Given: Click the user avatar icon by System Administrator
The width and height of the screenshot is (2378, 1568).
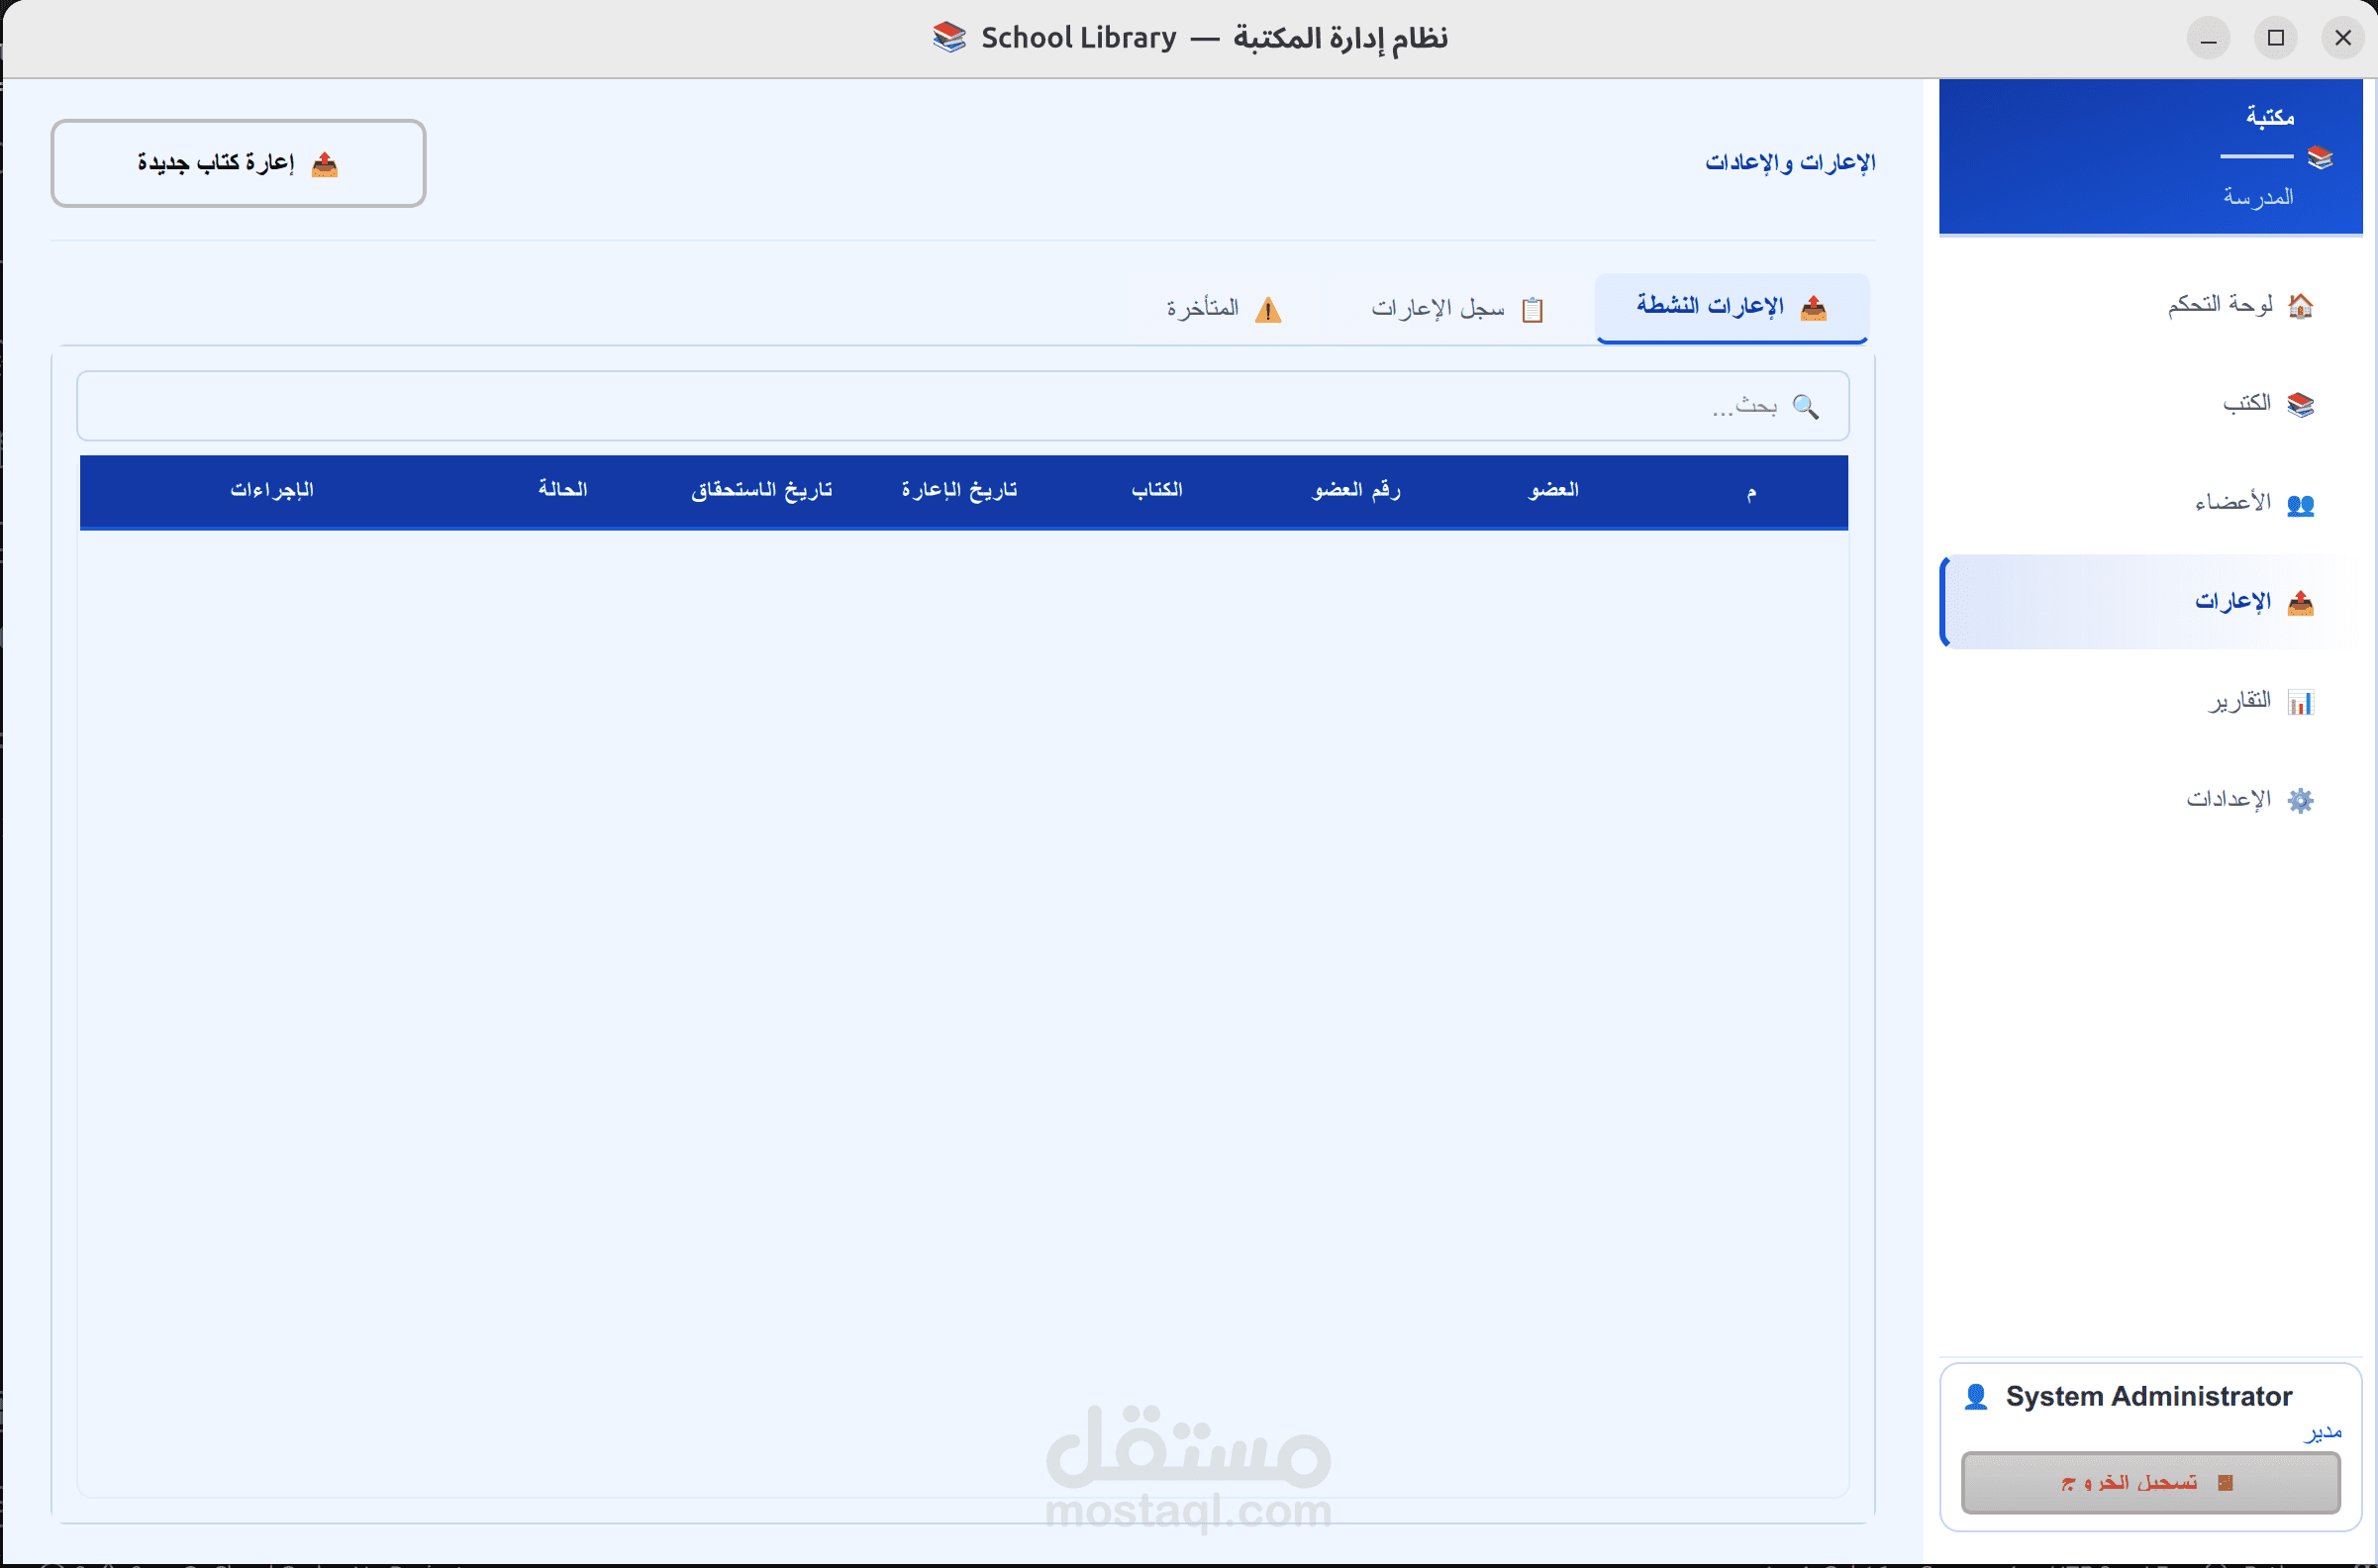Looking at the screenshot, I should click(1975, 1396).
